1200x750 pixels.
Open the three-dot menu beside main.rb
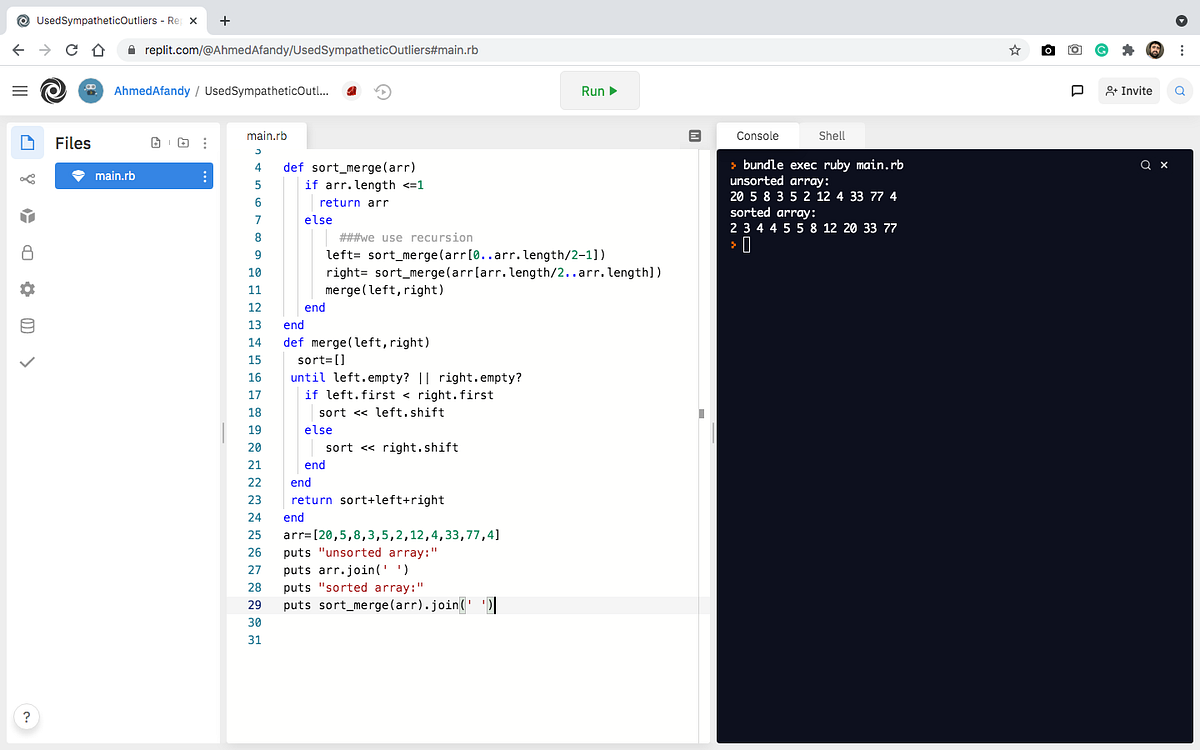[x=205, y=178]
